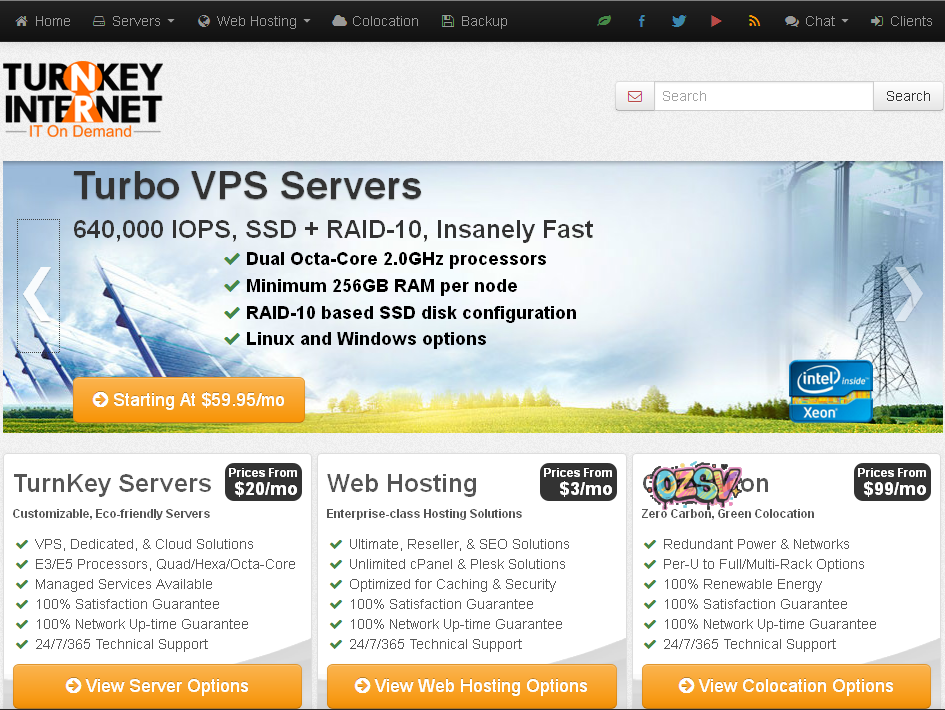Image resolution: width=945 pixels, height=710 pixels.
Task: Click the Intel Xeon badge
Action: [831, 391]
